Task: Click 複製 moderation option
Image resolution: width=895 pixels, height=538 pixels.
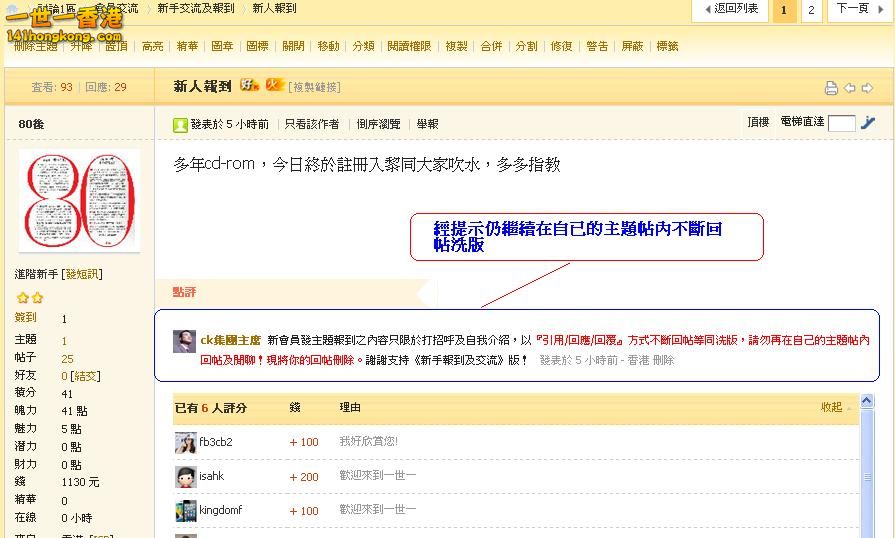Action: [x=456, y=46]
